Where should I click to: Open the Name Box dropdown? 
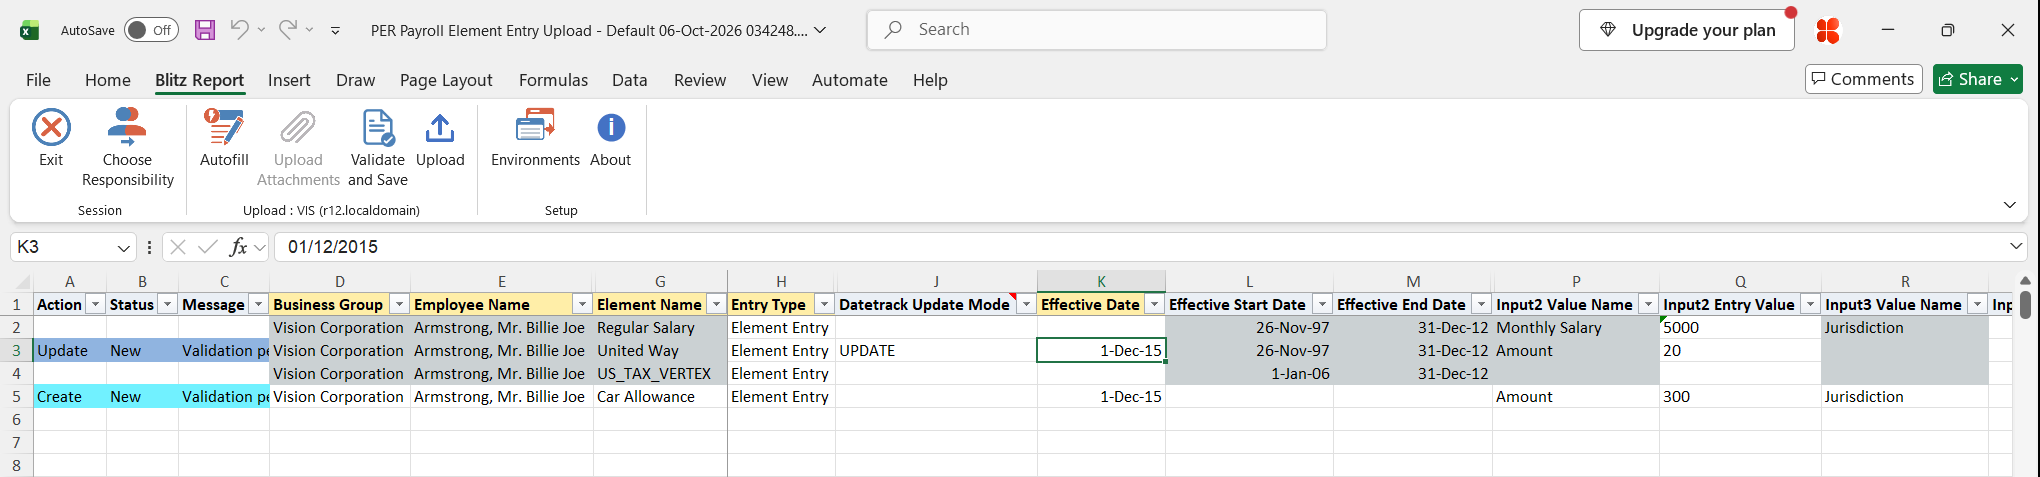point(124,247)
